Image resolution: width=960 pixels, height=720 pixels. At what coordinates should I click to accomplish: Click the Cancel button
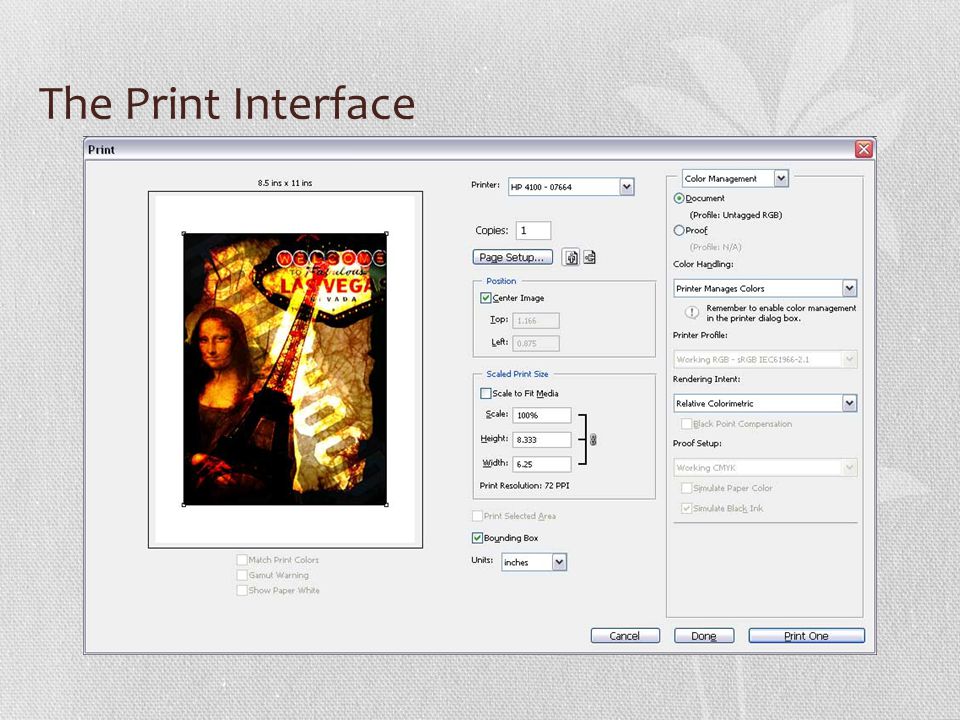[625, 636]
